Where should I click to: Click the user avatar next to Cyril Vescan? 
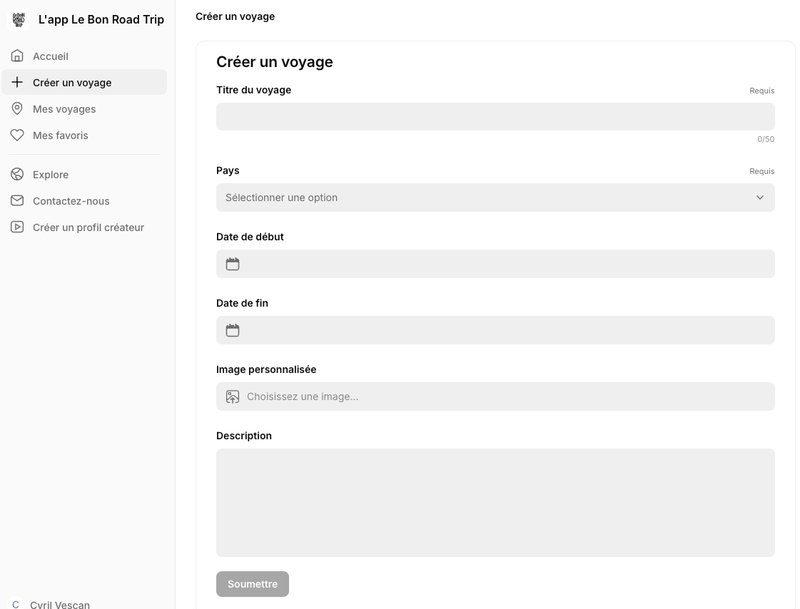(16, 604)
